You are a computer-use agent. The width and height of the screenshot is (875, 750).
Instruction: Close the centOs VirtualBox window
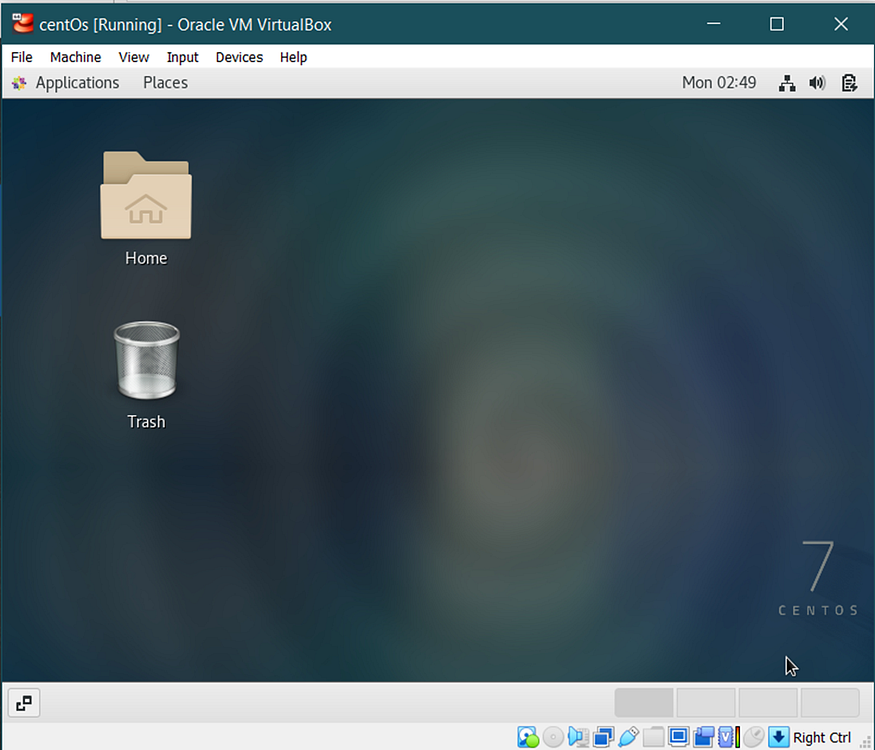841,23
